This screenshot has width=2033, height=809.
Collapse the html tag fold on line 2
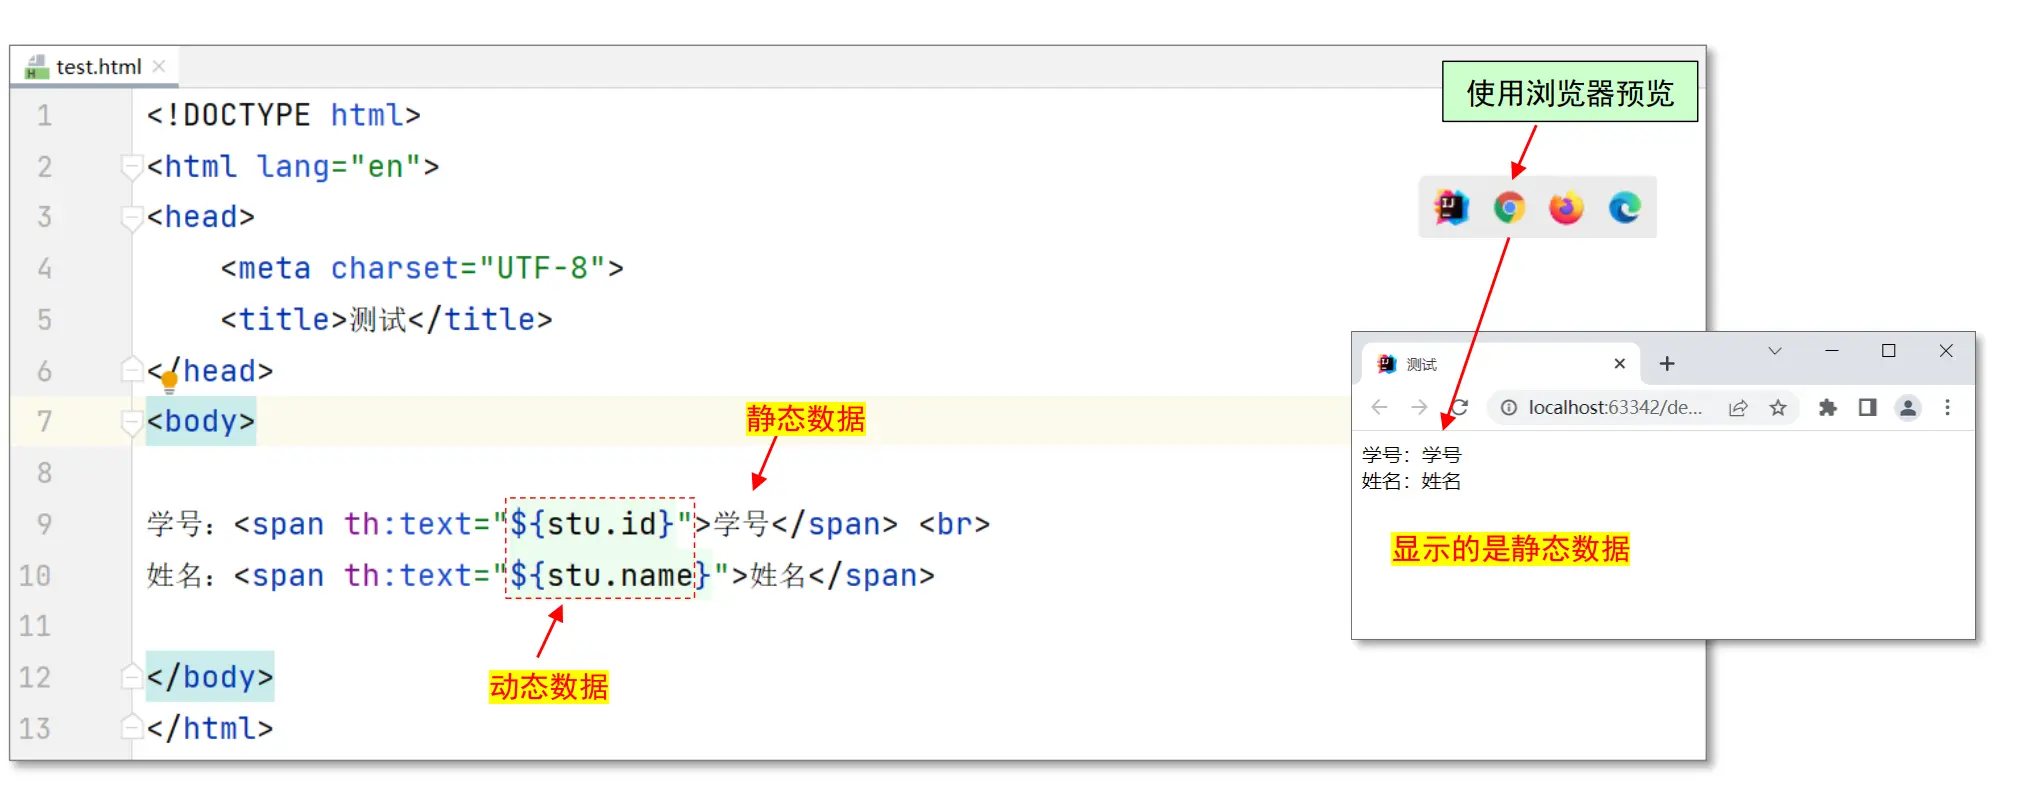pos(131,166)
